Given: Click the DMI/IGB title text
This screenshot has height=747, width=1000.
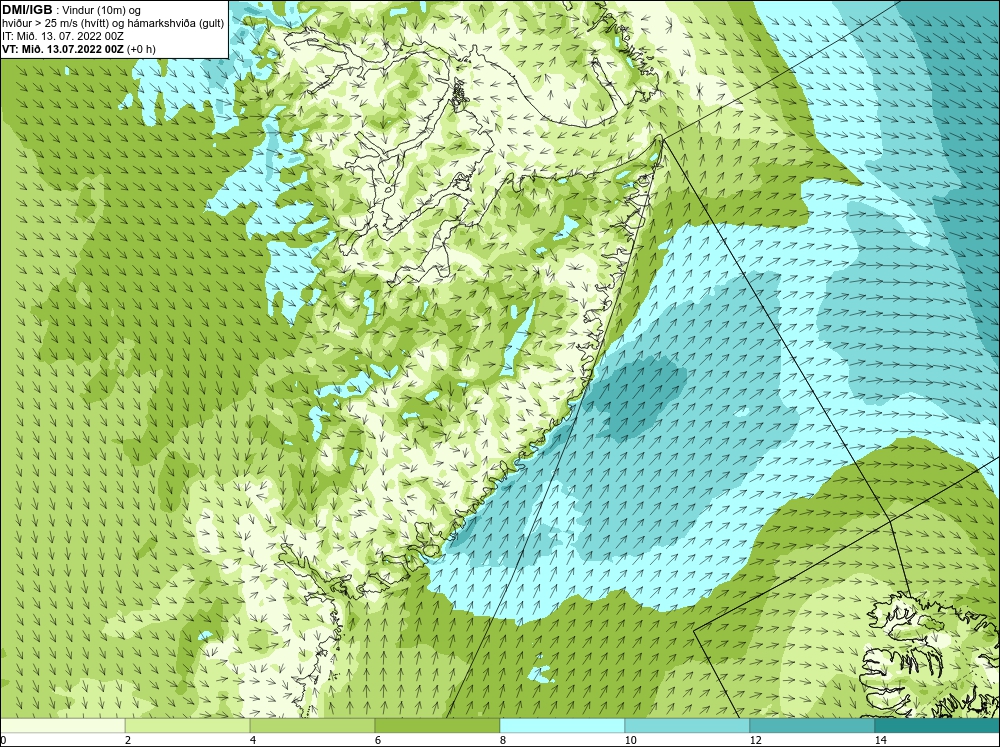Looking at the screenshot, I should click(x=27, y=10).
